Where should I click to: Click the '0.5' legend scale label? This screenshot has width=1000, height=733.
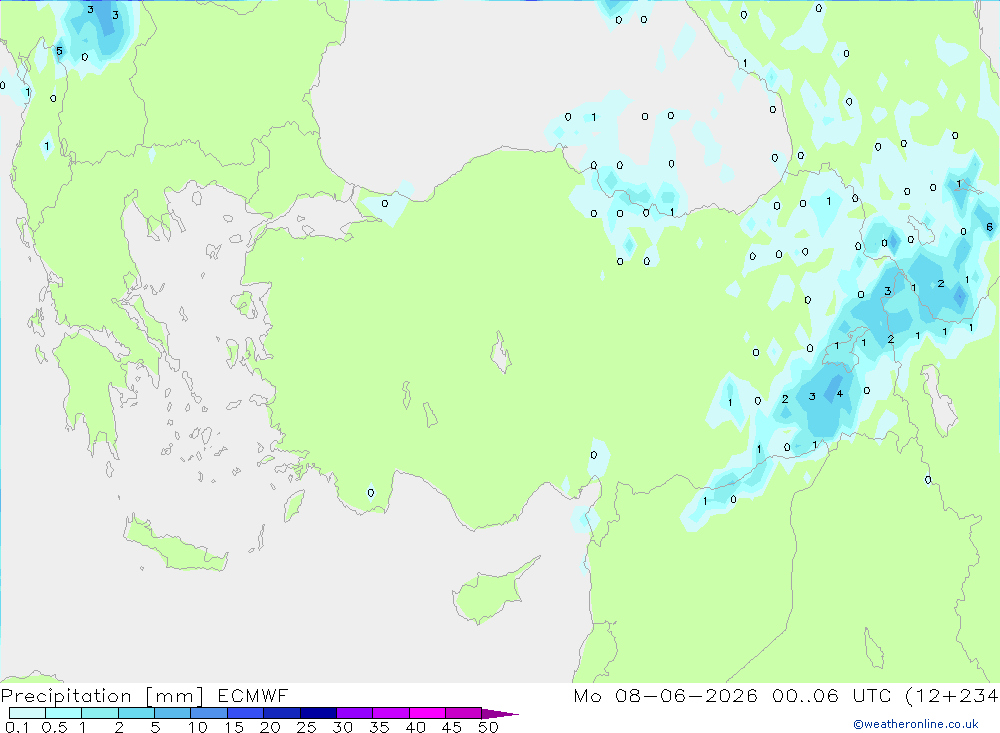click(x=54, y=727)
